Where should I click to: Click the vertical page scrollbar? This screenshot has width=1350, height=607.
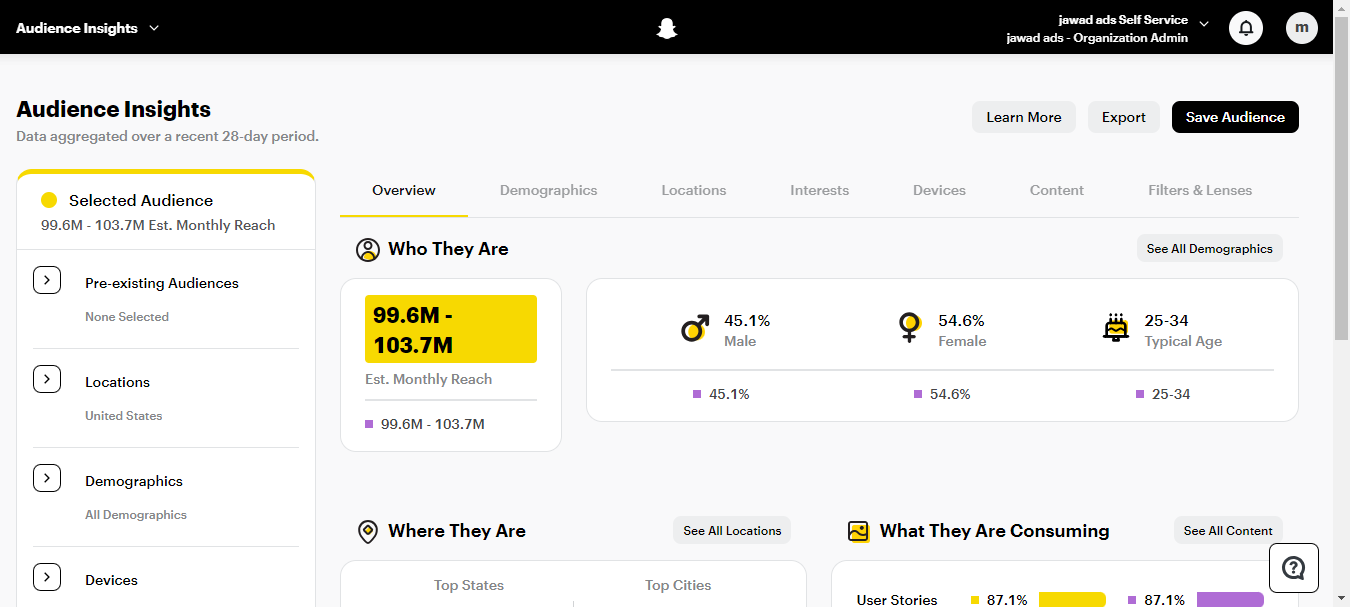[1342, 200]
